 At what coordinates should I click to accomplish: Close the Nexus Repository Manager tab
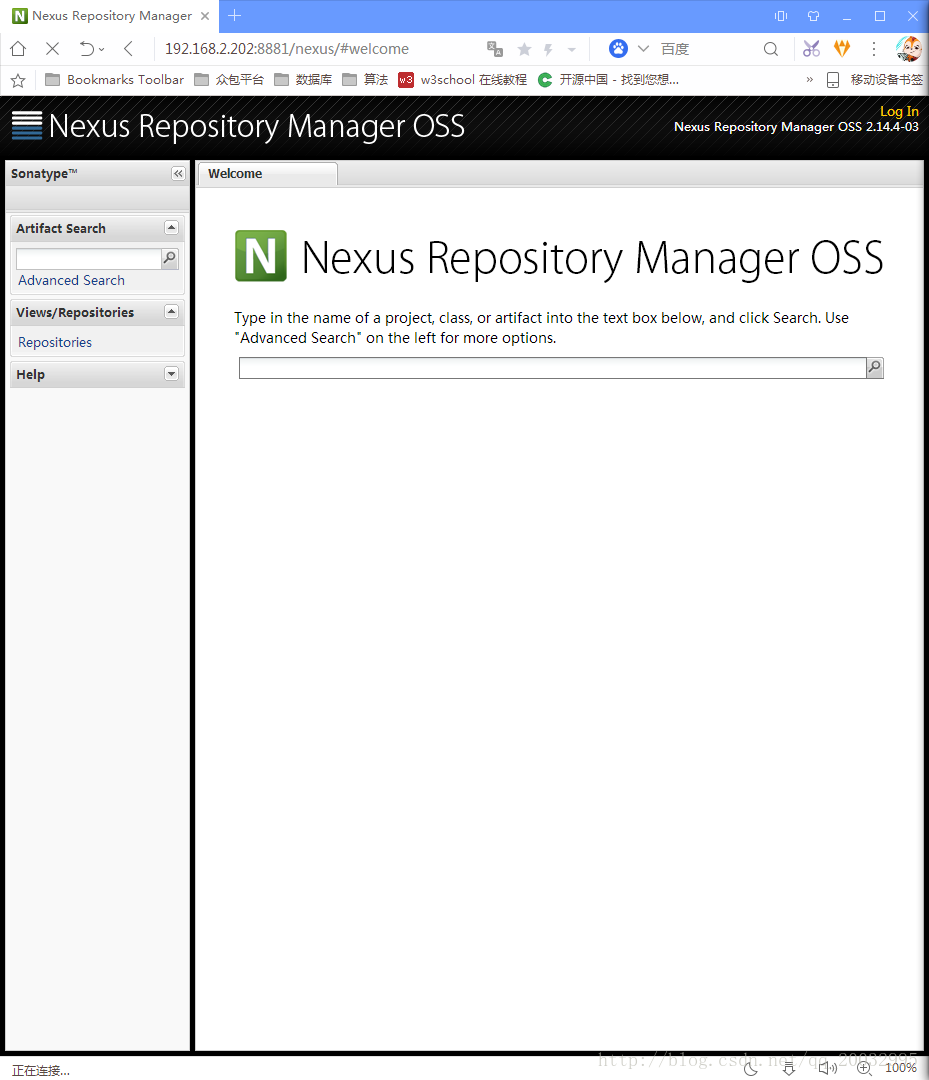(205, 16)
